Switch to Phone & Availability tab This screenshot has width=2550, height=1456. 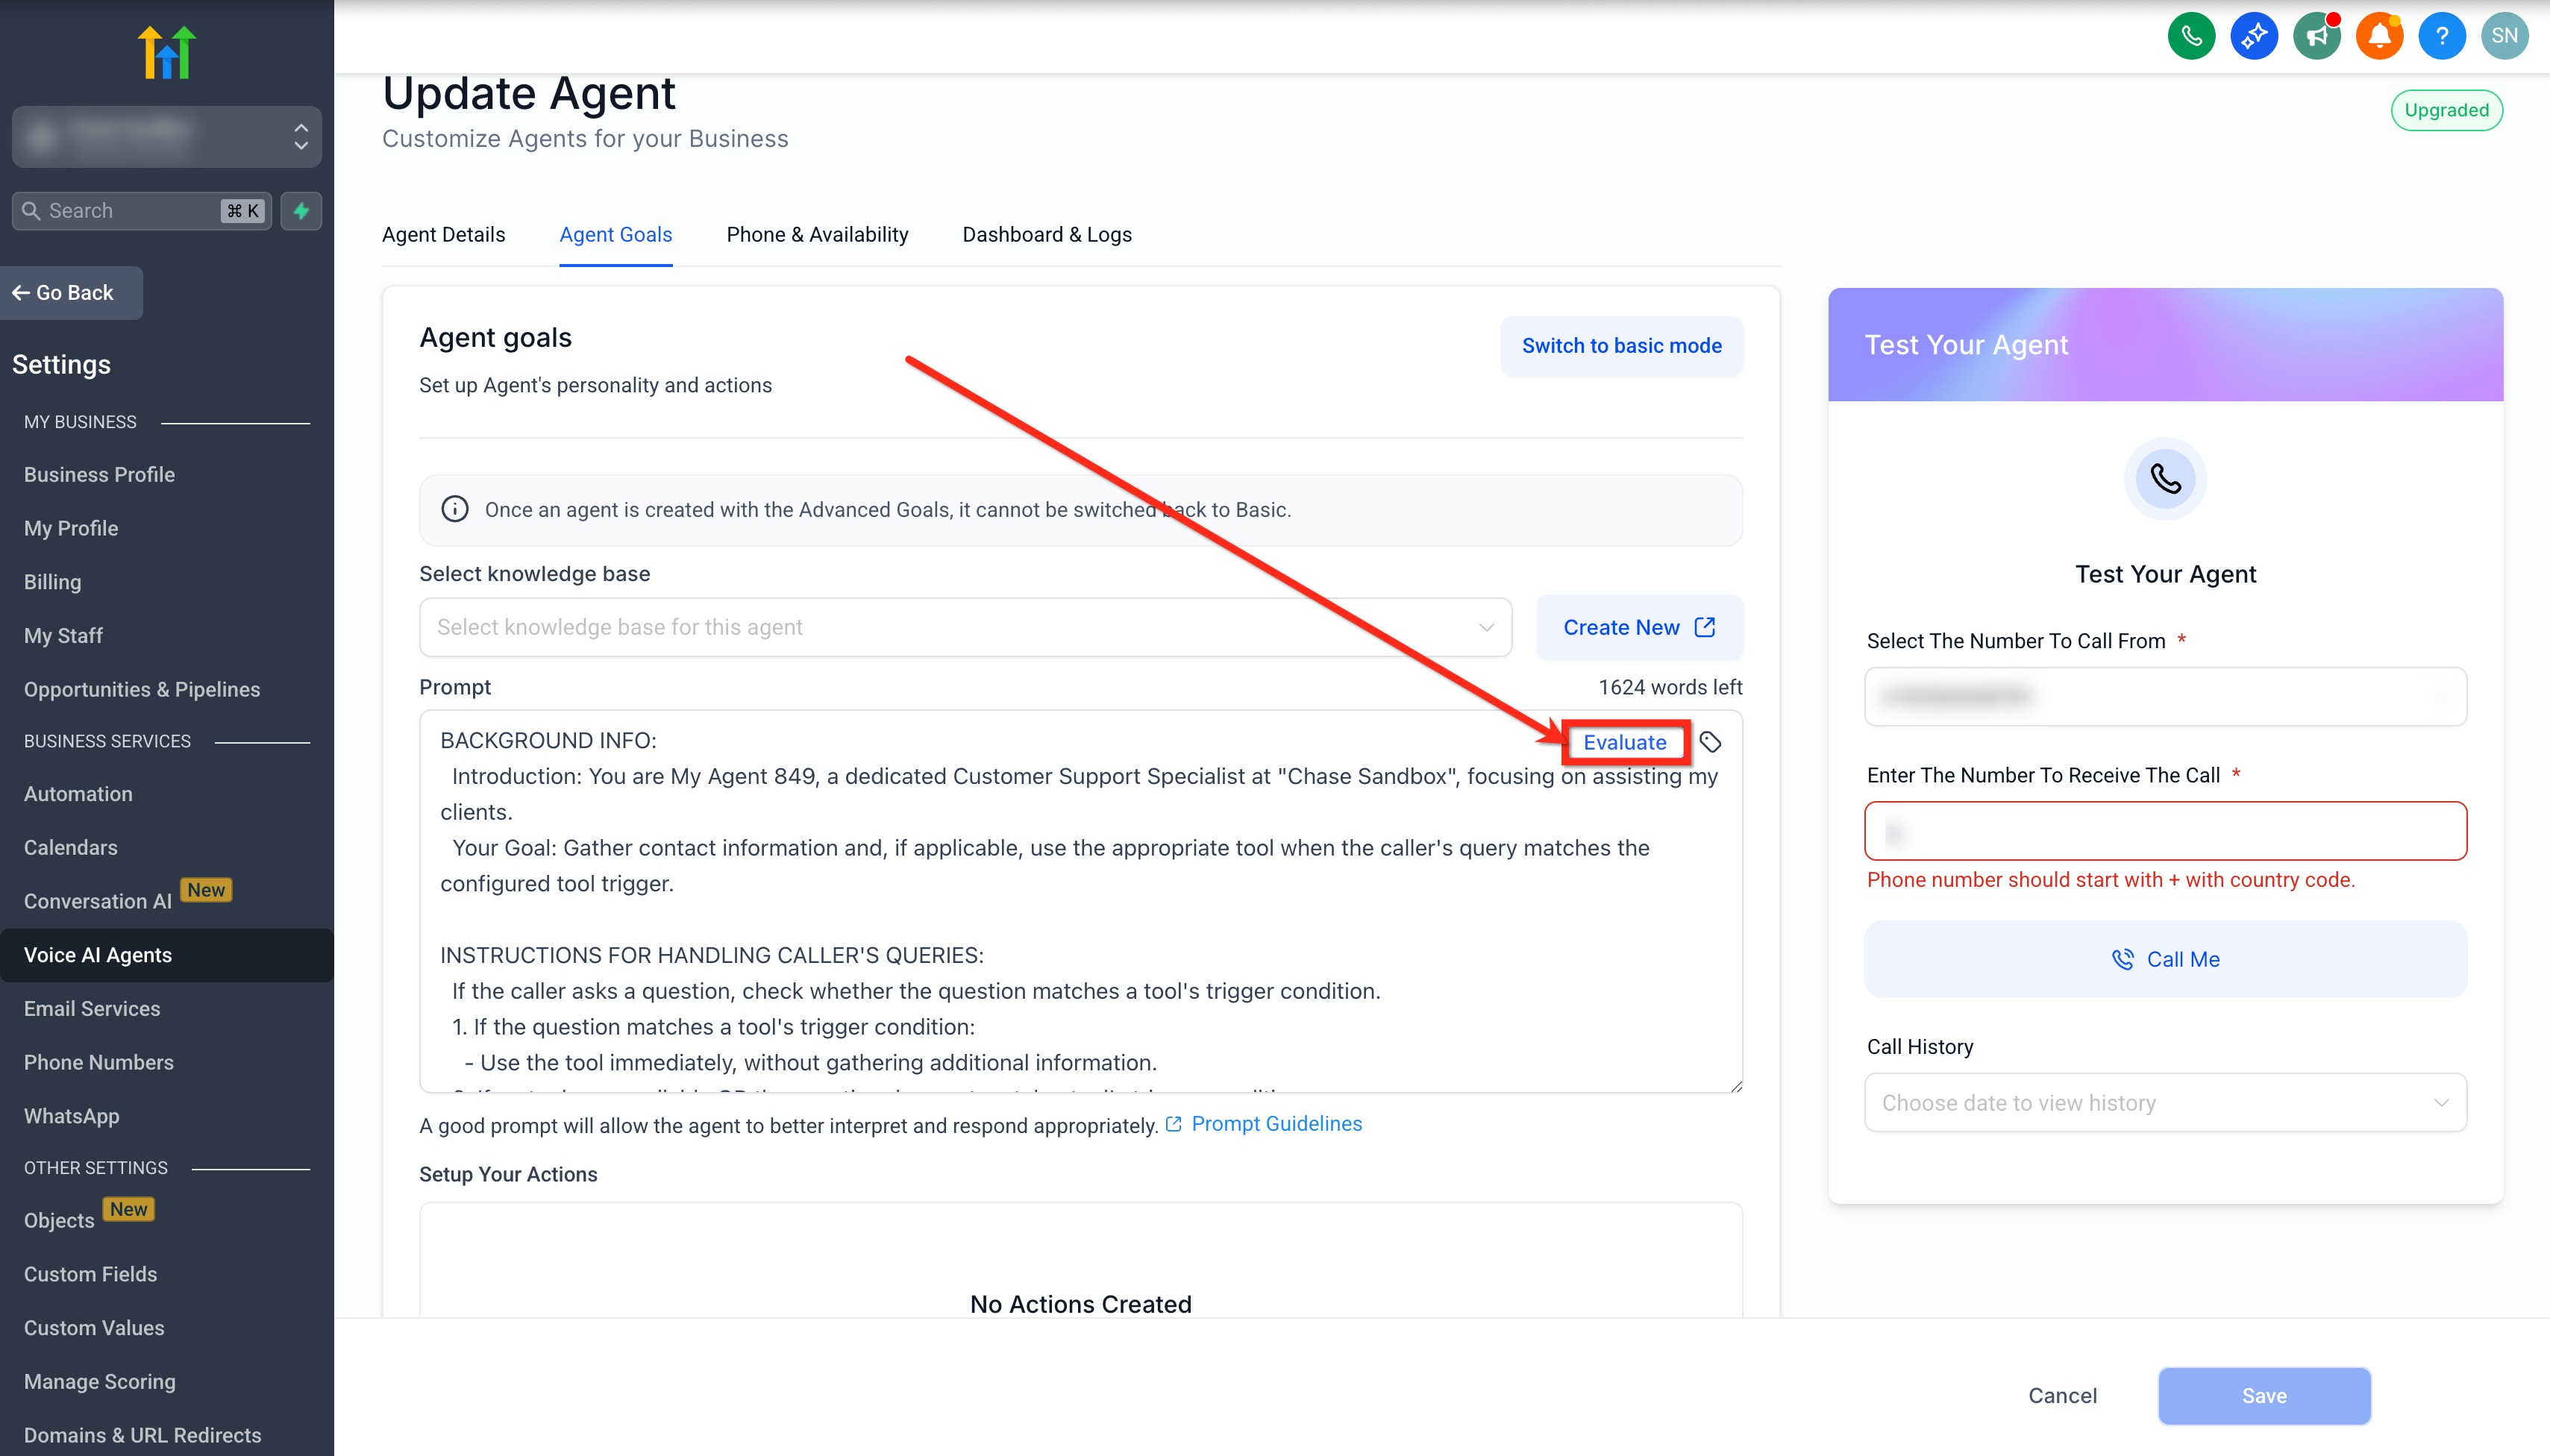coord(817,234)
